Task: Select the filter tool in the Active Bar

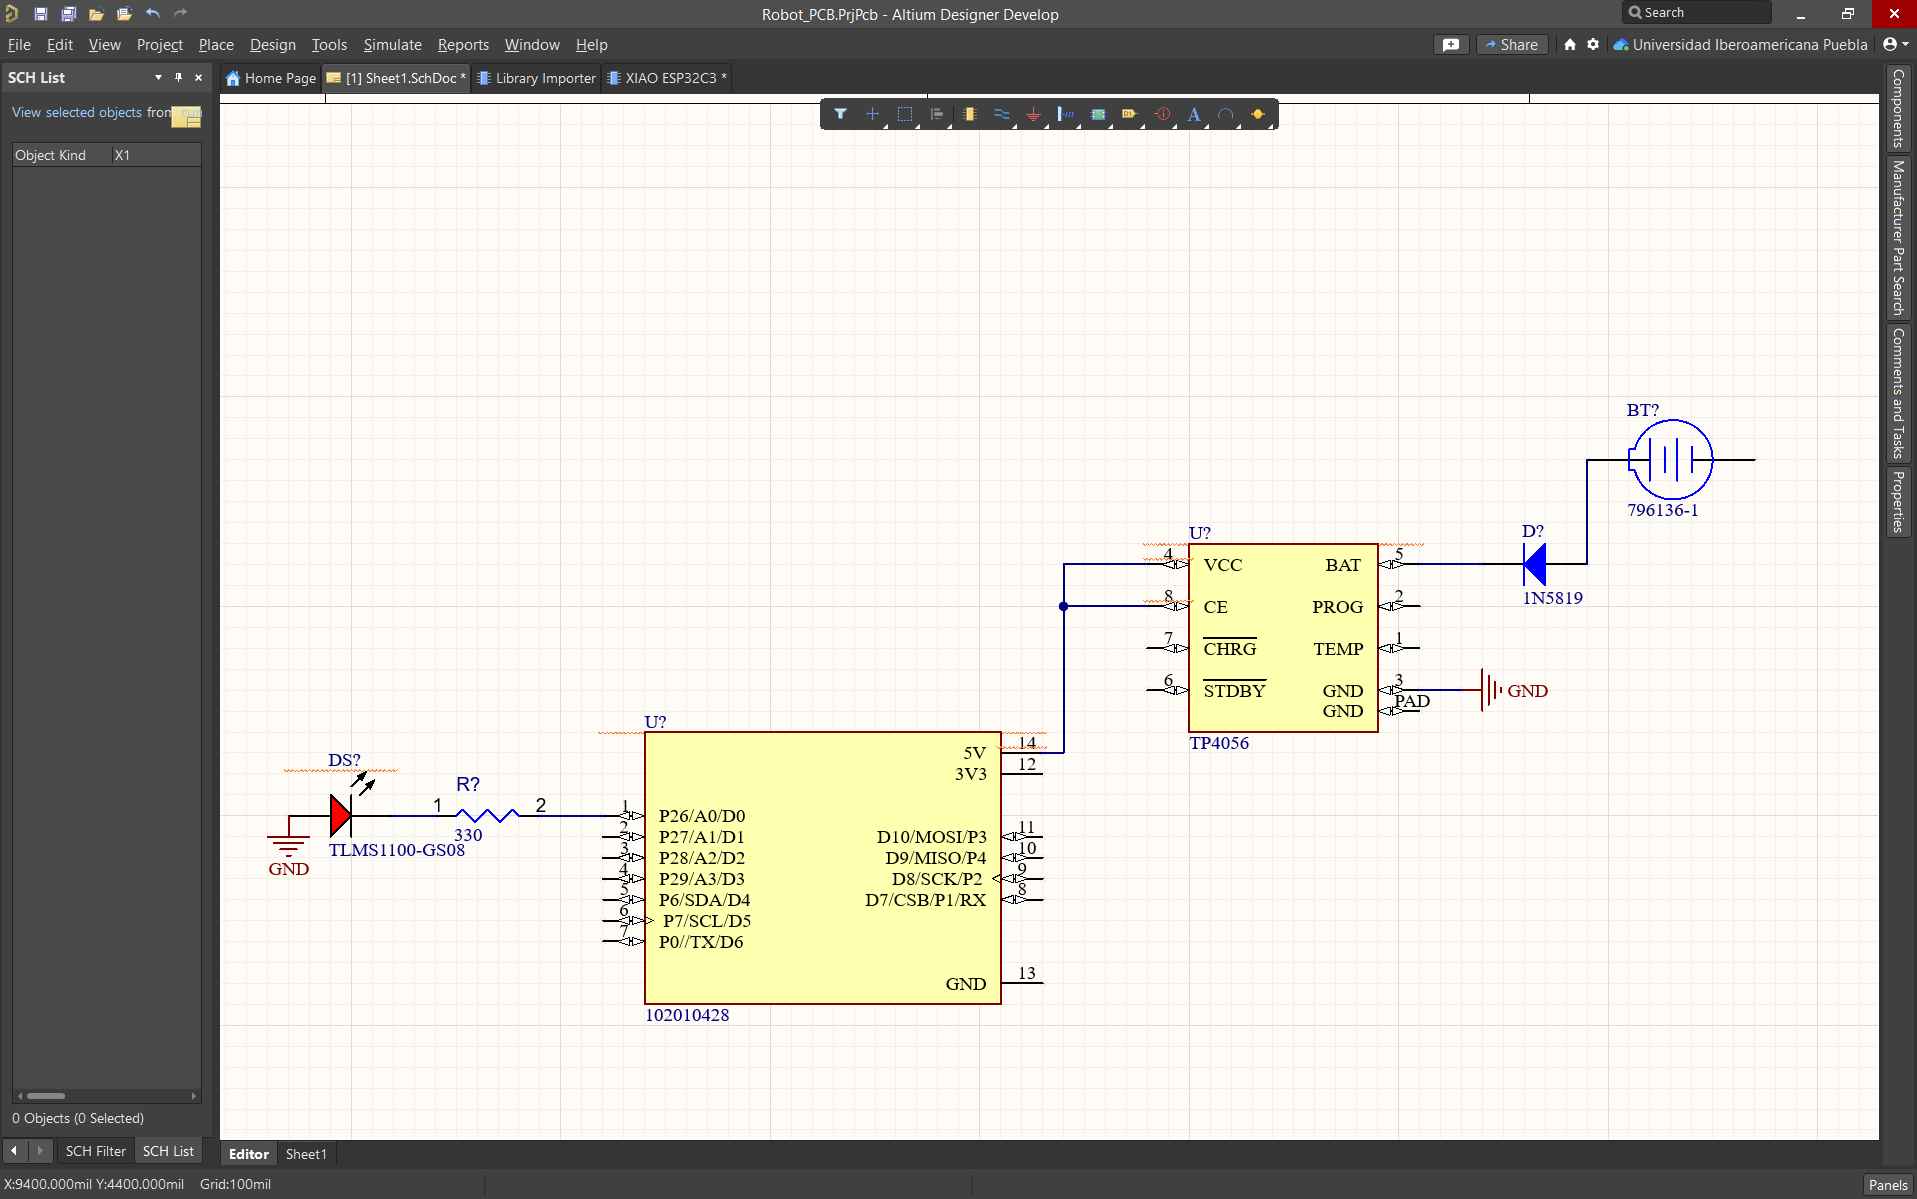Action: pyautogui.click(x=841, y=114)
